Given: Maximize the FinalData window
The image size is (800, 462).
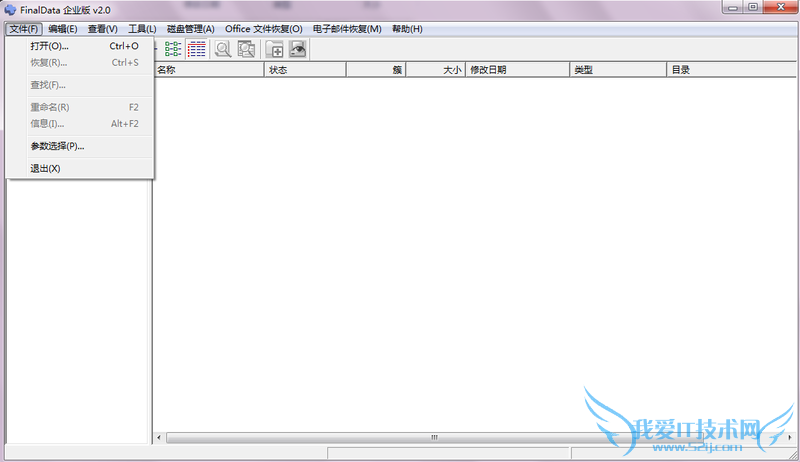Looking at the screenshot, I should (x=753, y=7).
